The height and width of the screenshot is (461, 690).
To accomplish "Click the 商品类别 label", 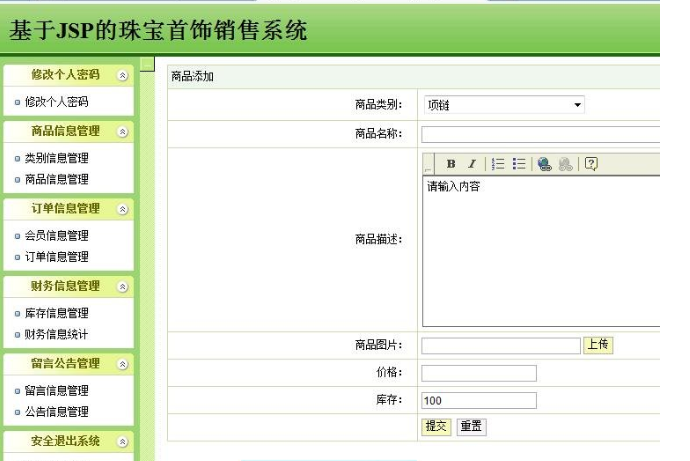I will (x=378, y=105).
